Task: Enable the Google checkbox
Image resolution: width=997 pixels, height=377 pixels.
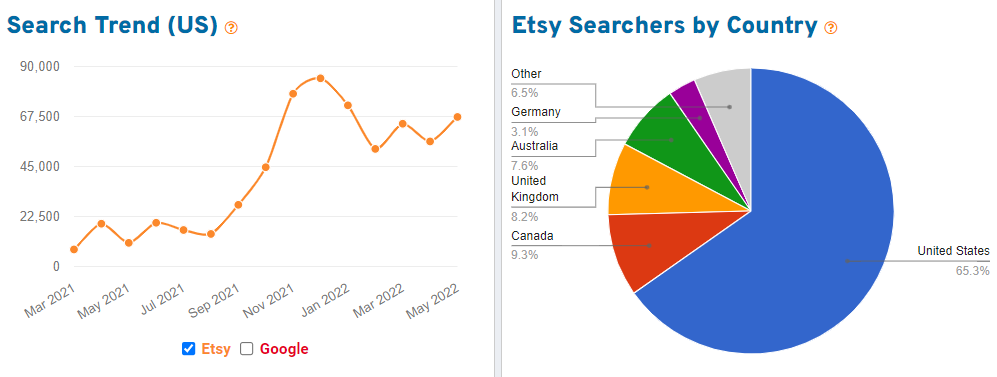Action: [247, 348]
